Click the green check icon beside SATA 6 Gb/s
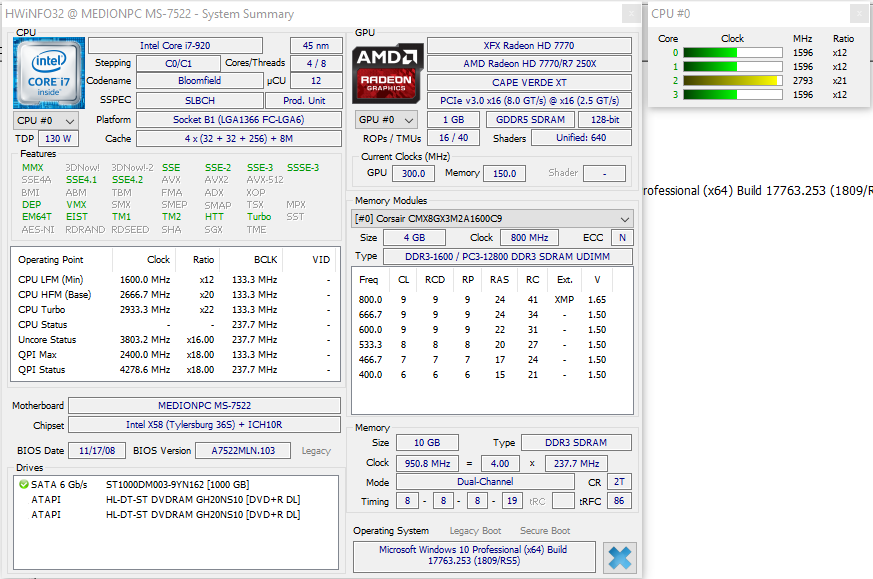This screenshot has width=873, height=579. coord(24,484)
